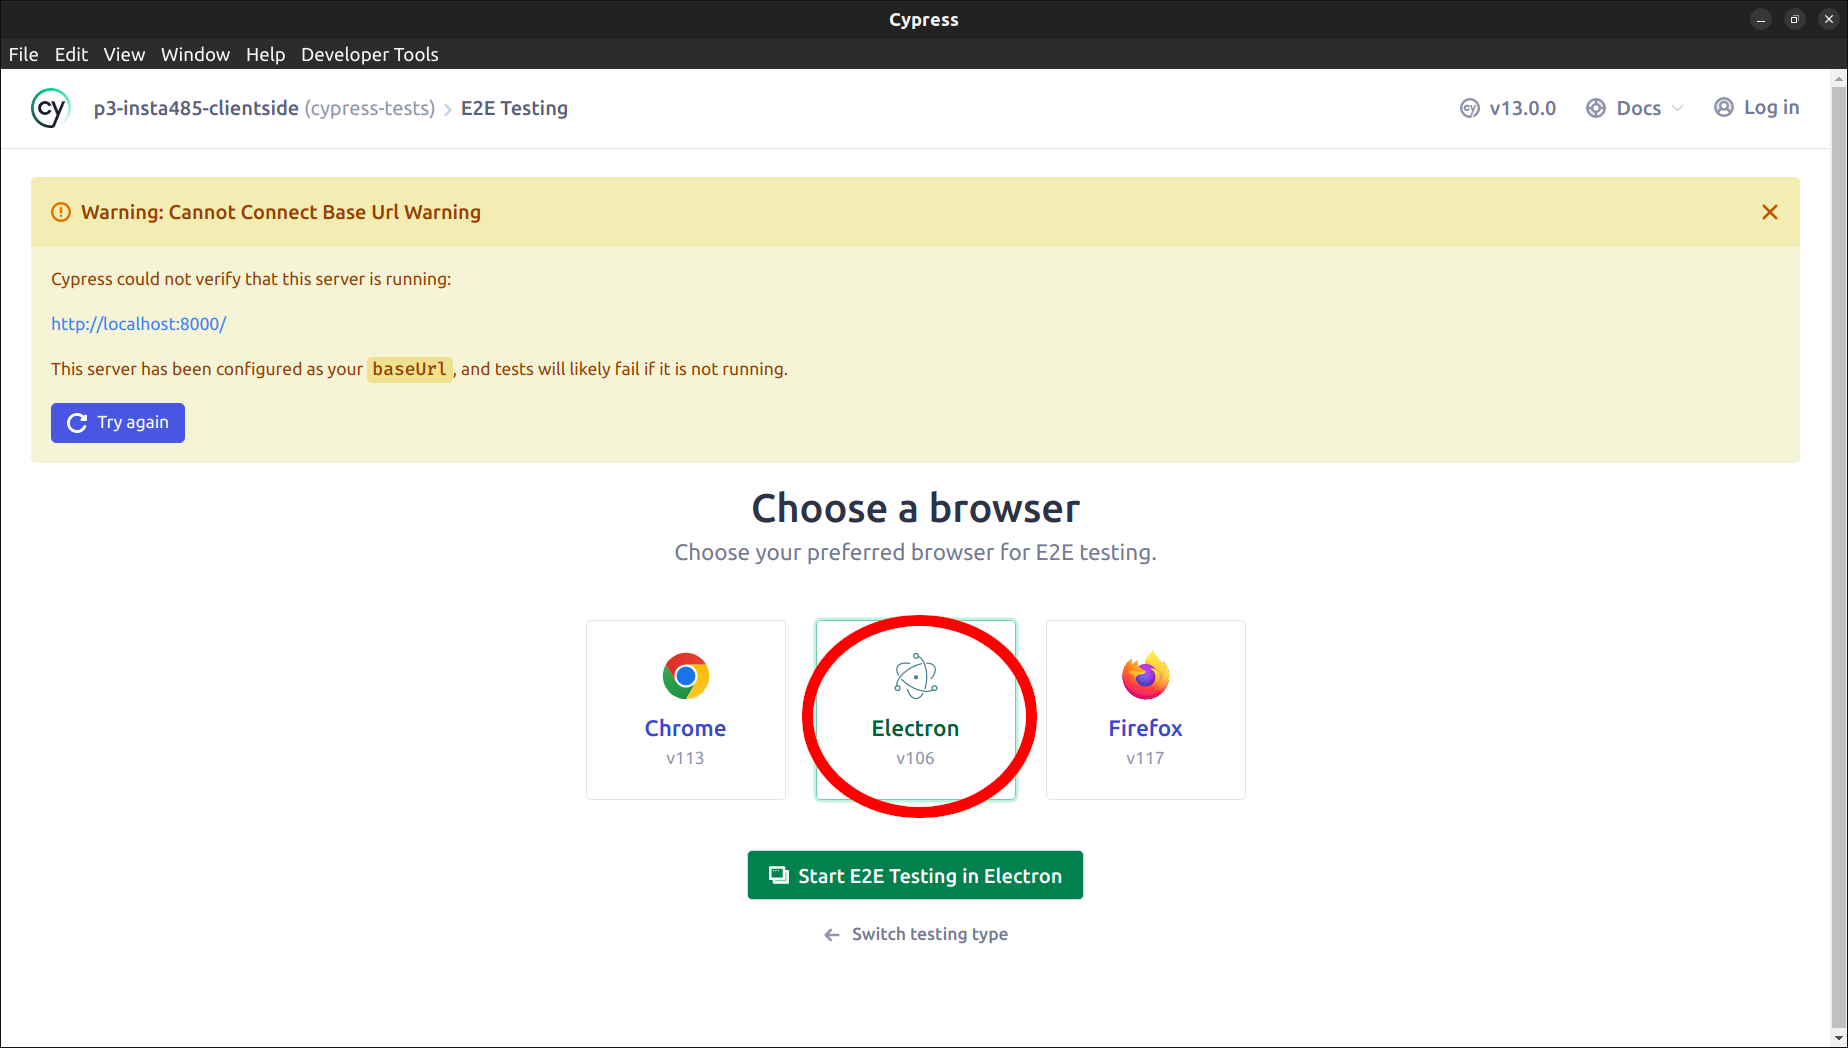
Task: Open the Window menu
Action: [195, 54]
